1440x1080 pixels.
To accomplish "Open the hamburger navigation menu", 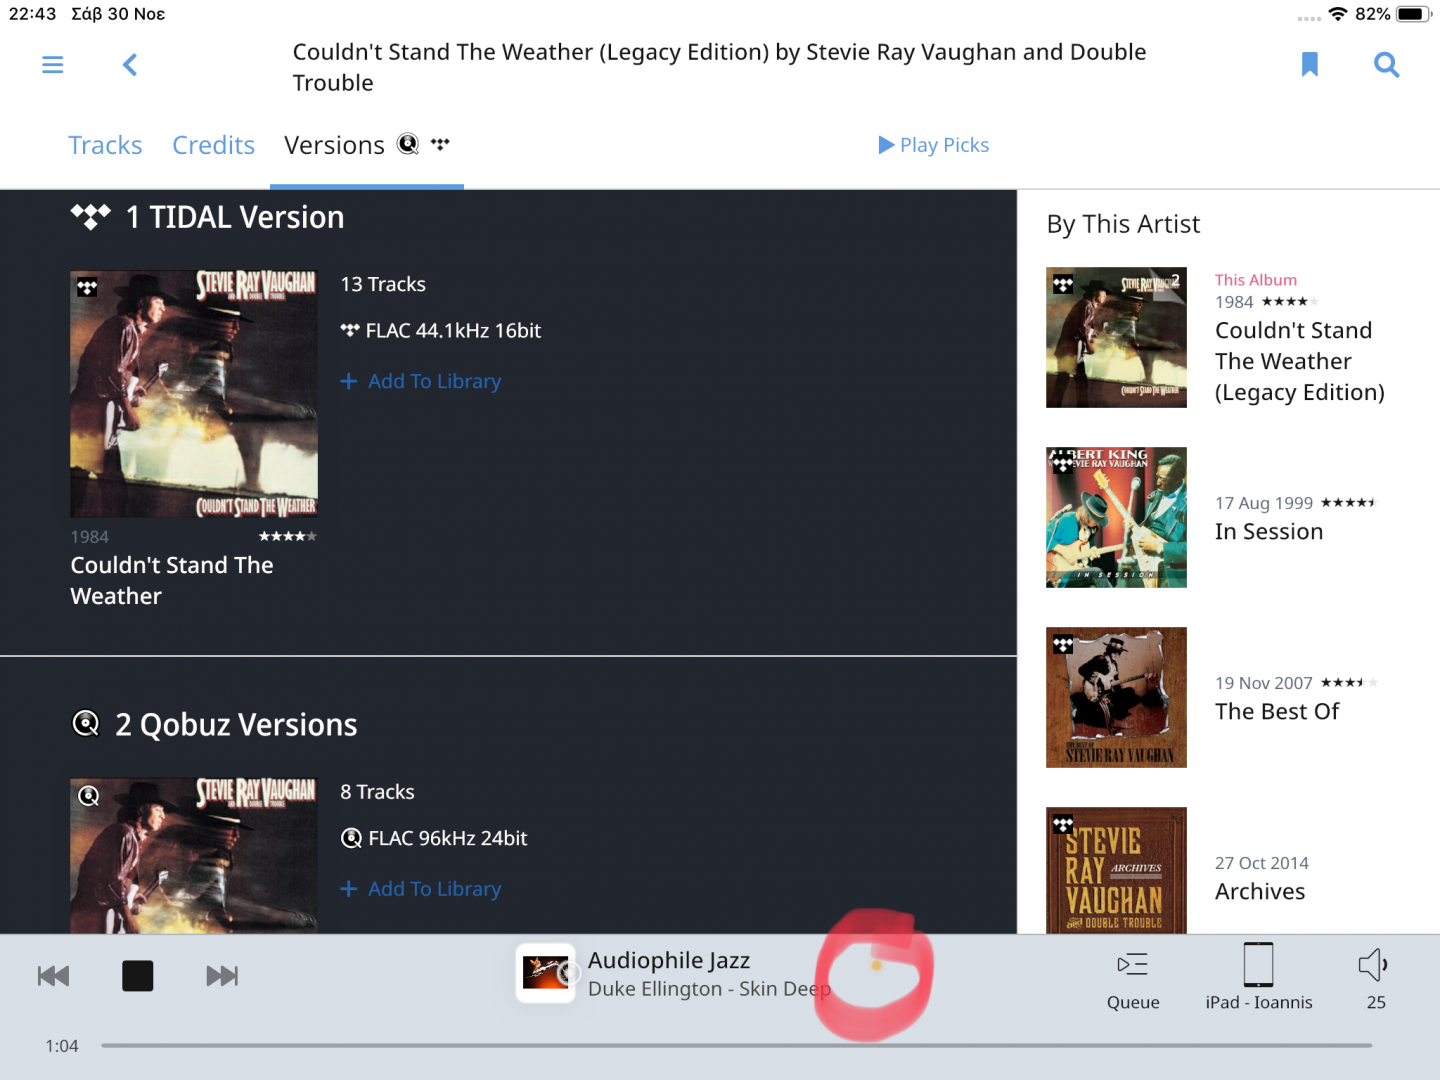I will click(53, 65).
